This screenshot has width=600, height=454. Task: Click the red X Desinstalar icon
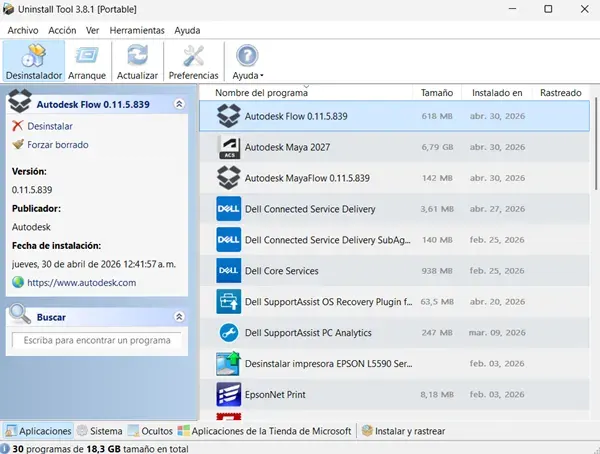(x=18, y=126)
